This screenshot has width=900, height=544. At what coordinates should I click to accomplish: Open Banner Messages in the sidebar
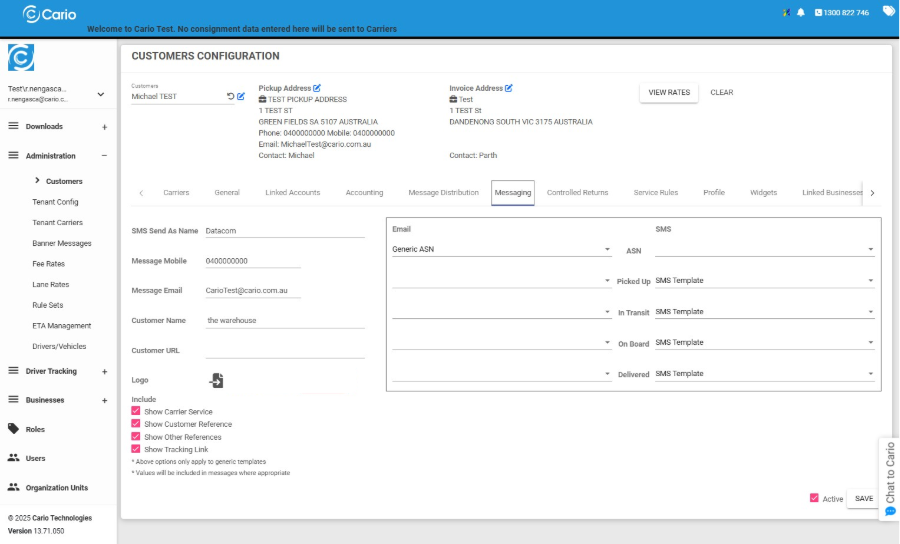pos(61,243)
